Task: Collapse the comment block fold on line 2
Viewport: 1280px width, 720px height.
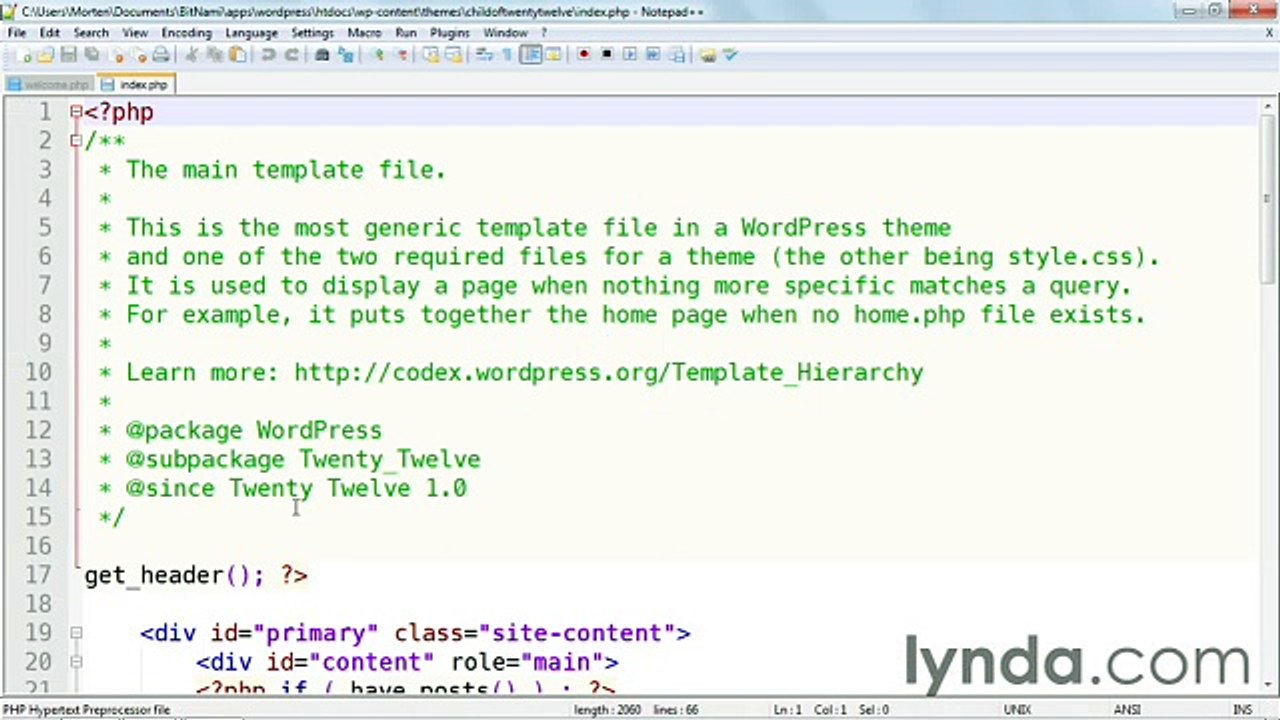Action: [76, 141]
